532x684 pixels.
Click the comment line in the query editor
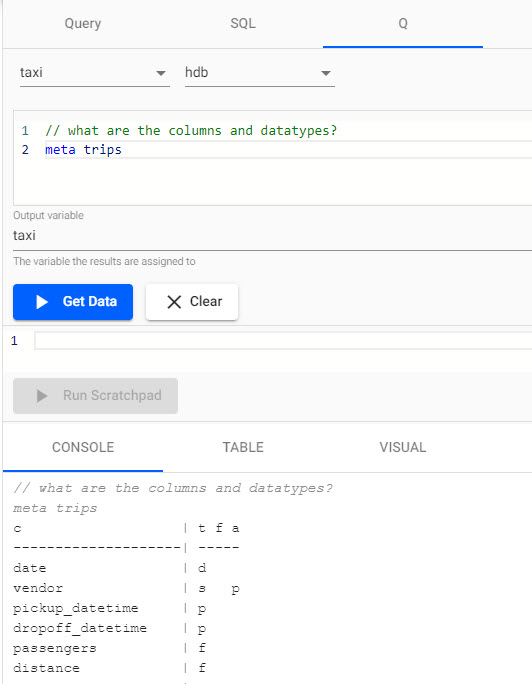pos(191,130)
